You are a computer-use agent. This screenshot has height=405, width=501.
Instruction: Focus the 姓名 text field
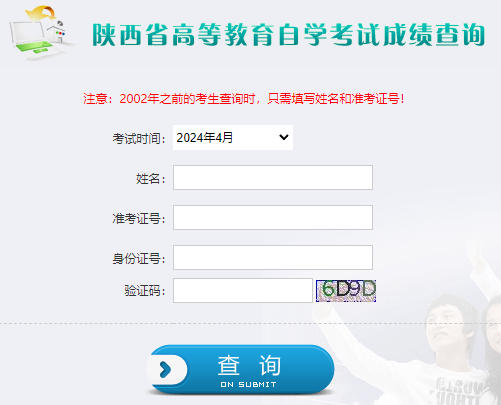(273, 177)
